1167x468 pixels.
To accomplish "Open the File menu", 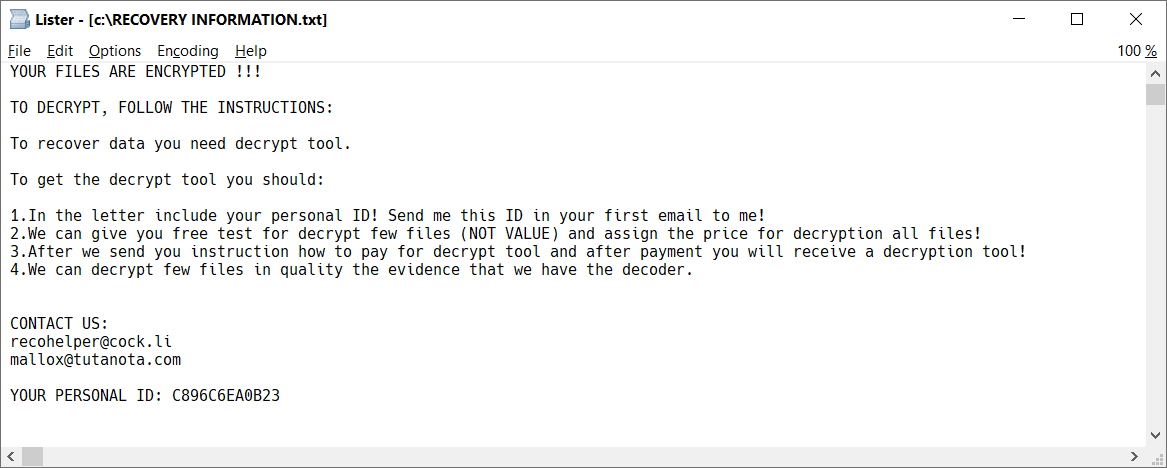I will [20, 51].
